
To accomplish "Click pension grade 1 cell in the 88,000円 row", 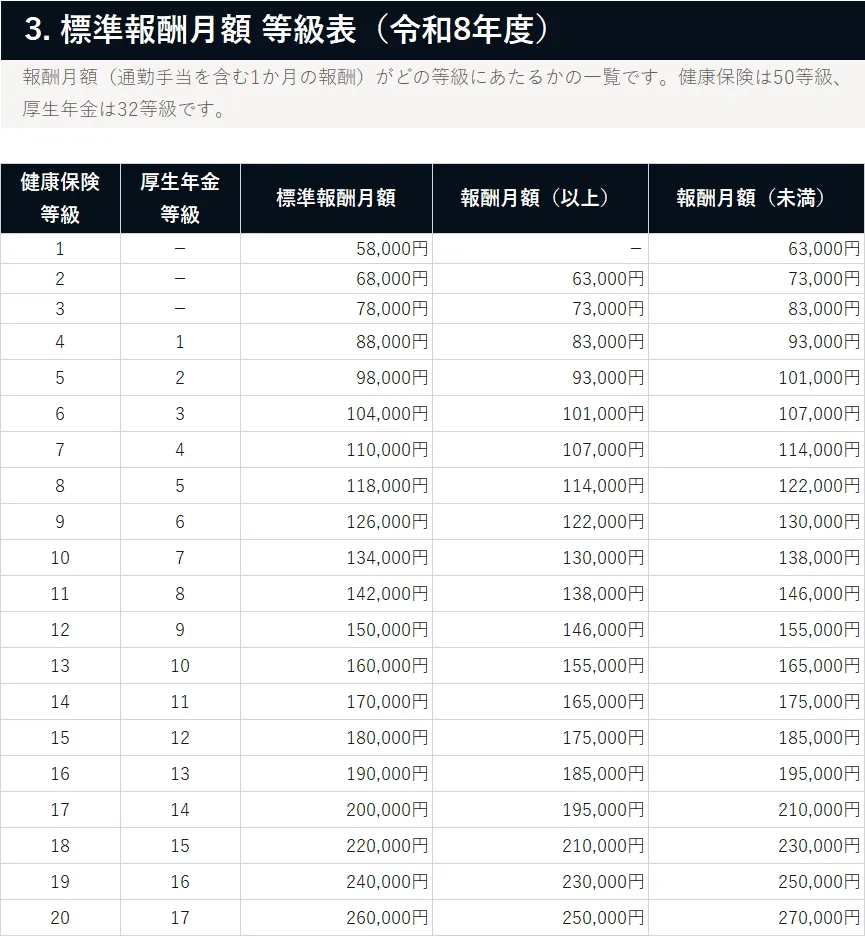I will point(180,341).
